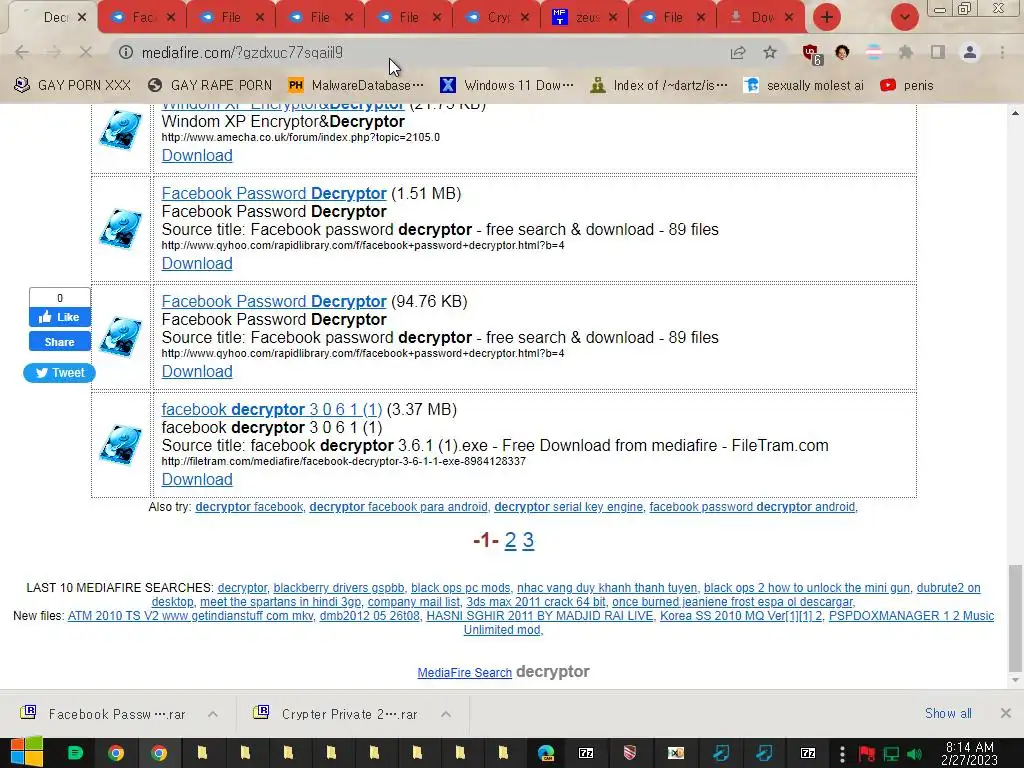Screen dimensions: 1024x768
Task: Bookmark this page with the star icon
Action: (x=770, y=52)
